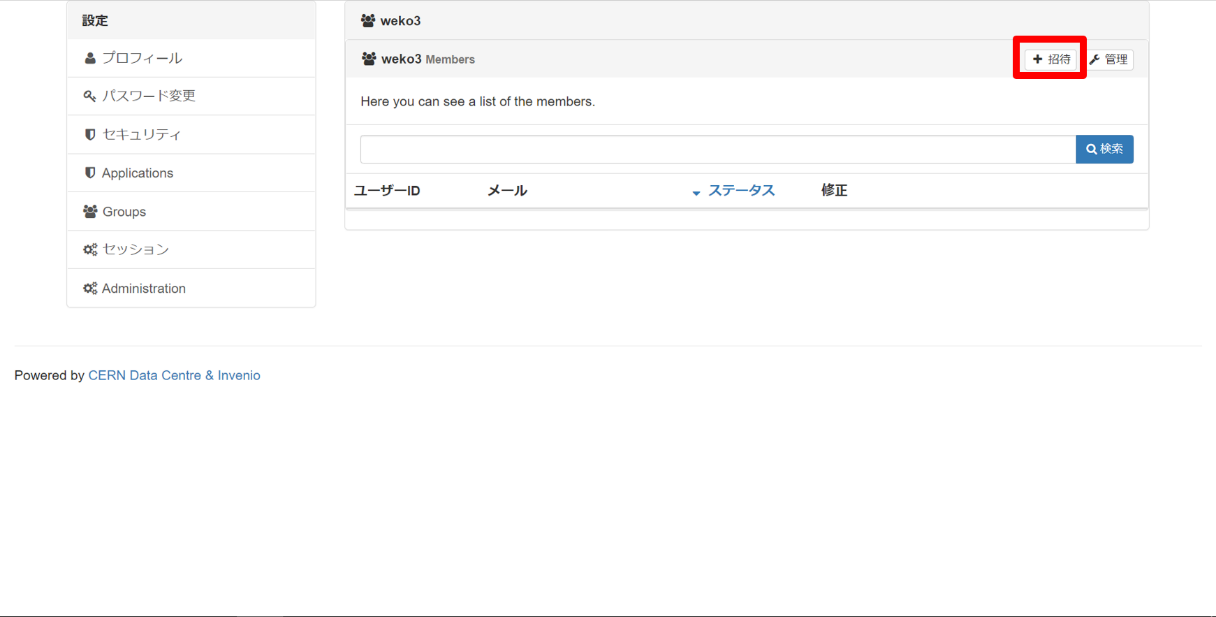Click the メール column header

[x=507, y=191]
